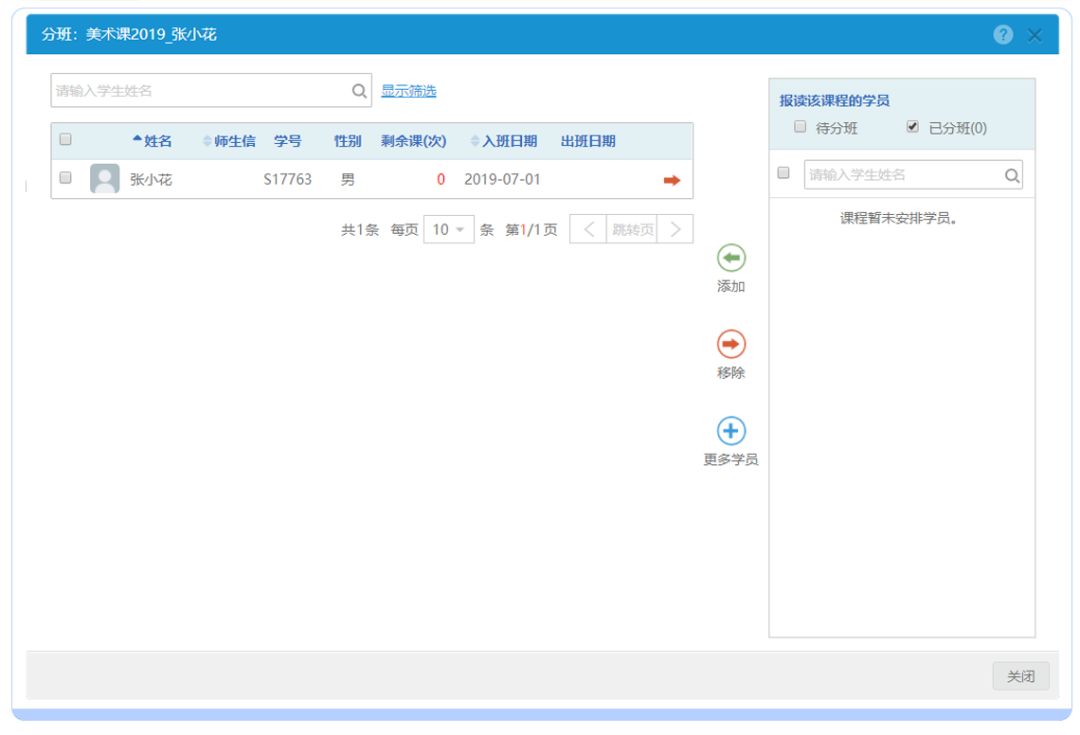The height and width of the screenshot is (735, 1080).
Task: Click the blue plus More Students icon
Action: click(x=731, y=431)
